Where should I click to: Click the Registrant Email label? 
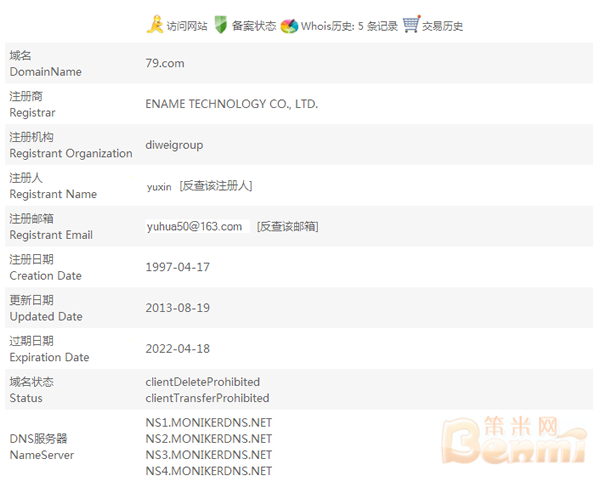(51, 235)
